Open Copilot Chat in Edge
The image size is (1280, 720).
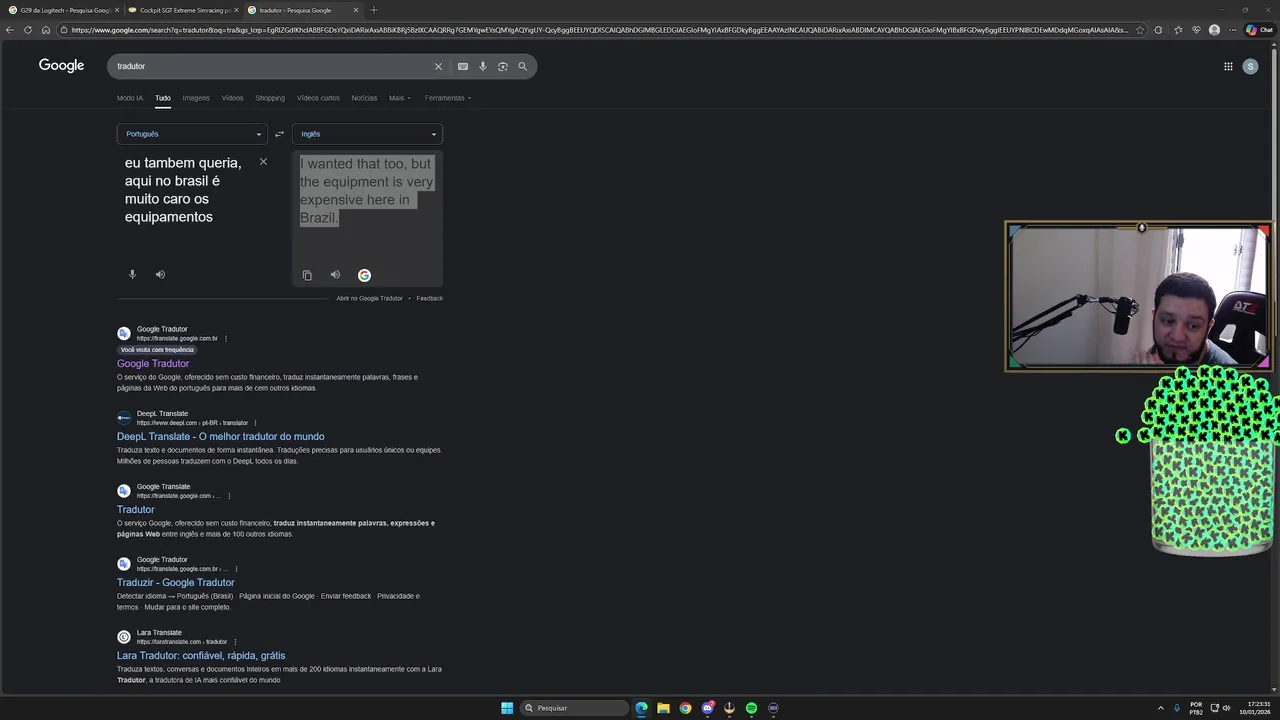(1259, 30)
